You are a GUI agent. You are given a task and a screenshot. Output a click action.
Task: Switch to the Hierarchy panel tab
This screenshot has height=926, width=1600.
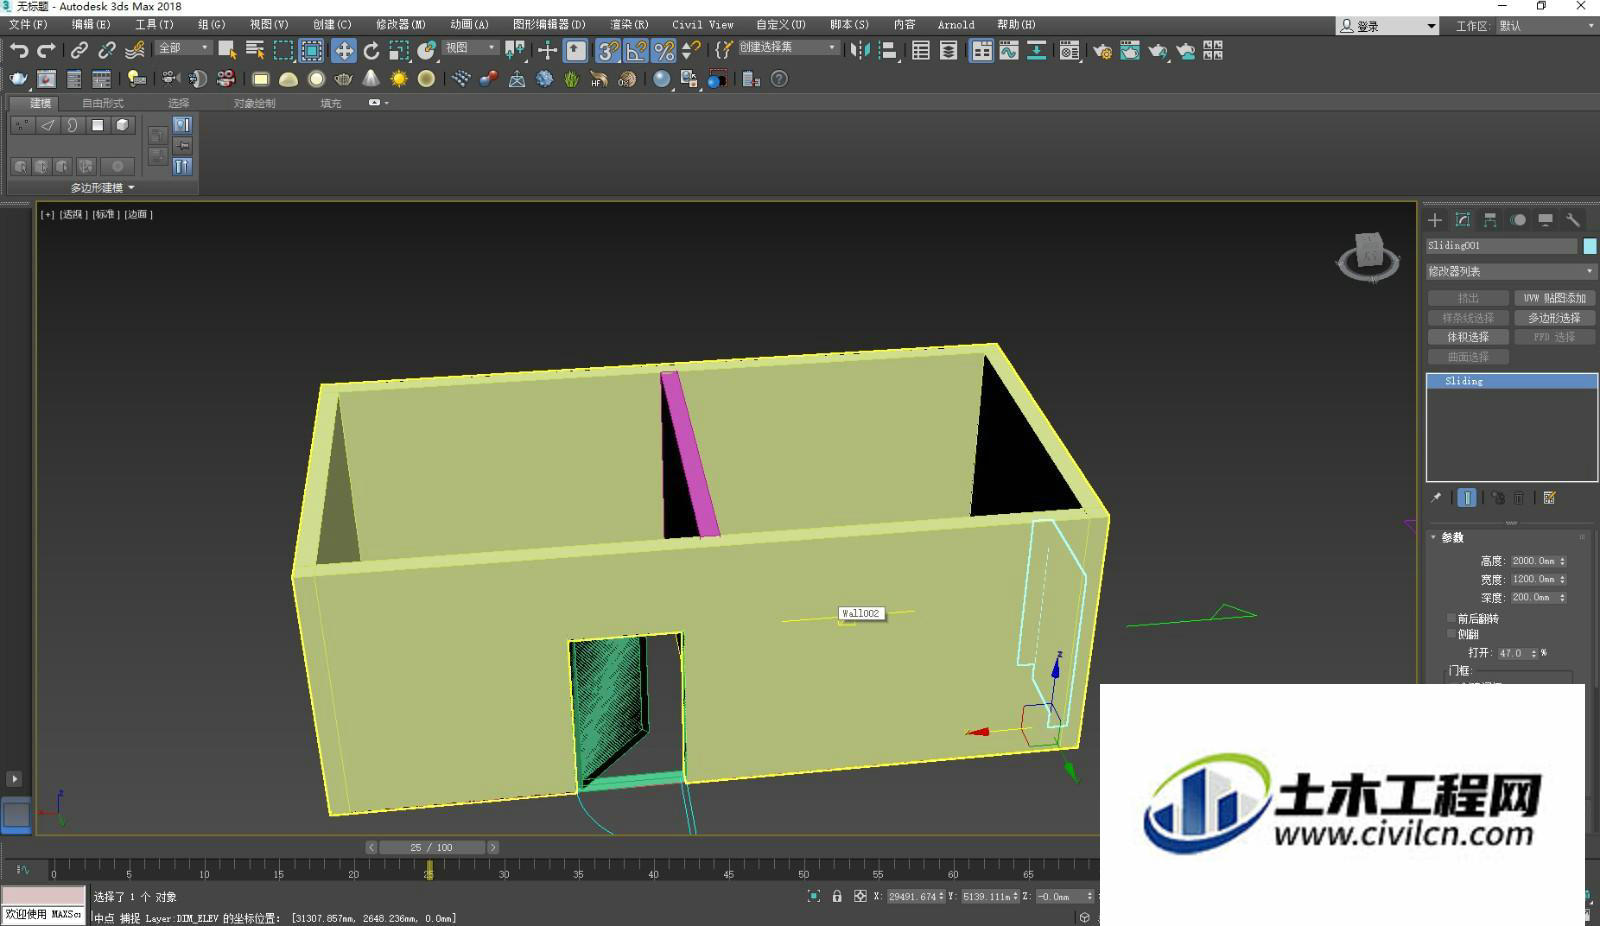pos(1490,220)
